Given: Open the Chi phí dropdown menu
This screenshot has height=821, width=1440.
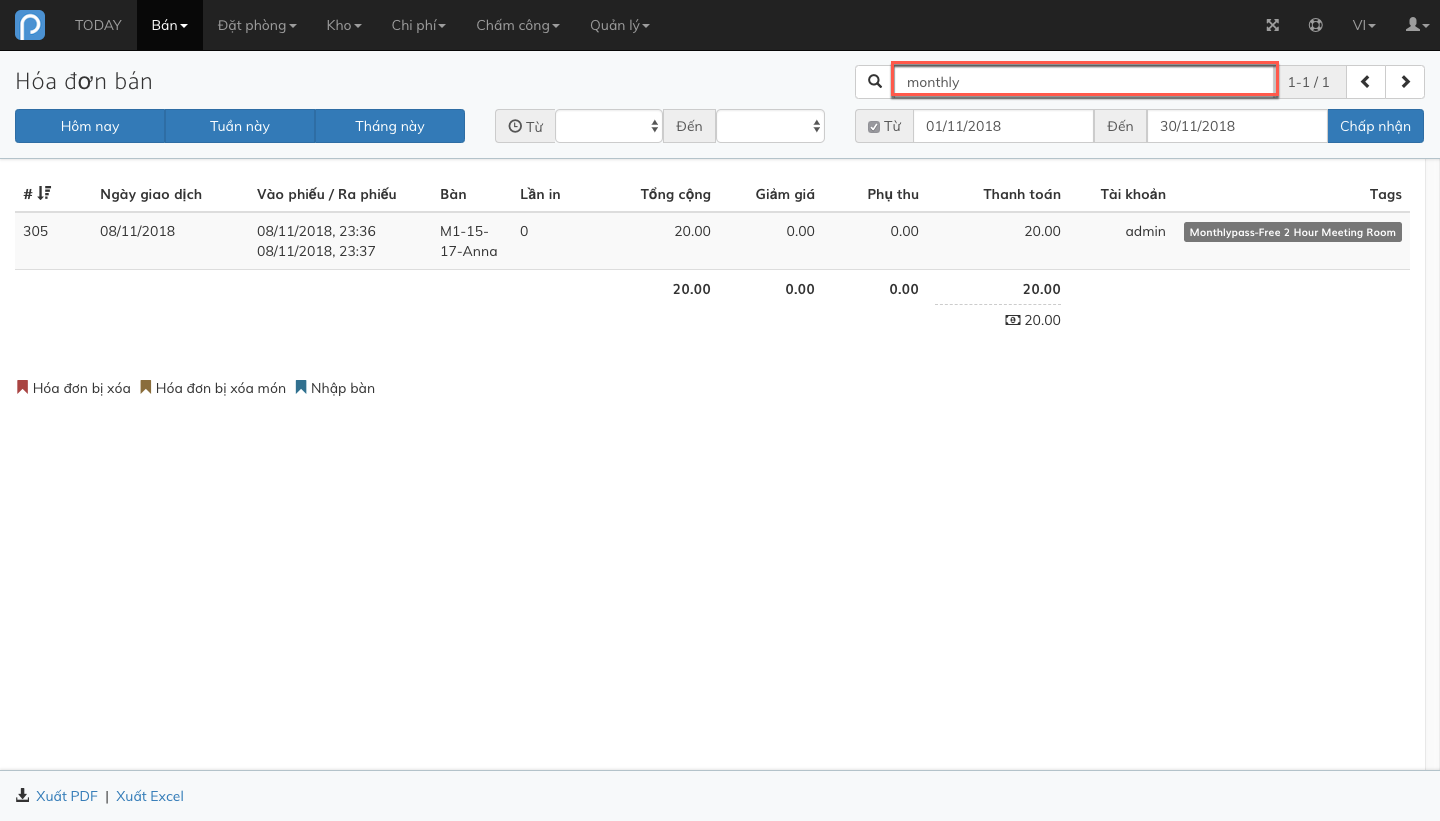Looking at the screenshot, I should click(x=419, y=25).
